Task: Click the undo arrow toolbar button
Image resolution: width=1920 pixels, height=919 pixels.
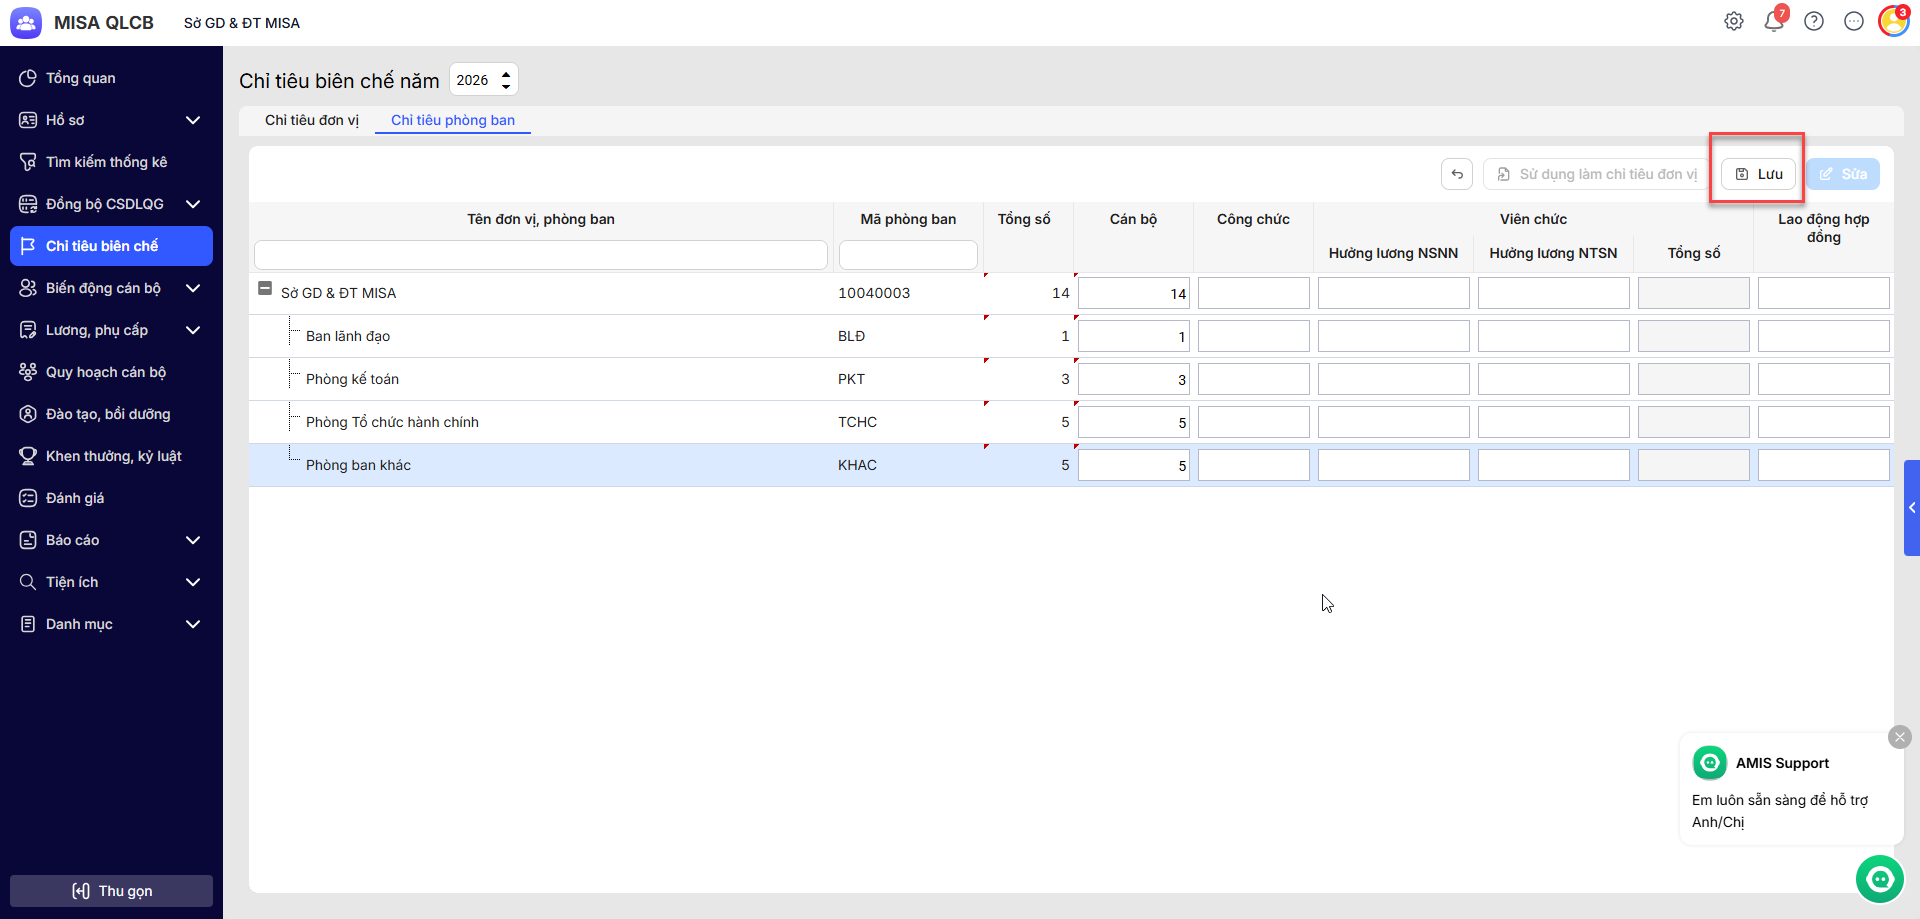Action: click(x=1457, y=174)
